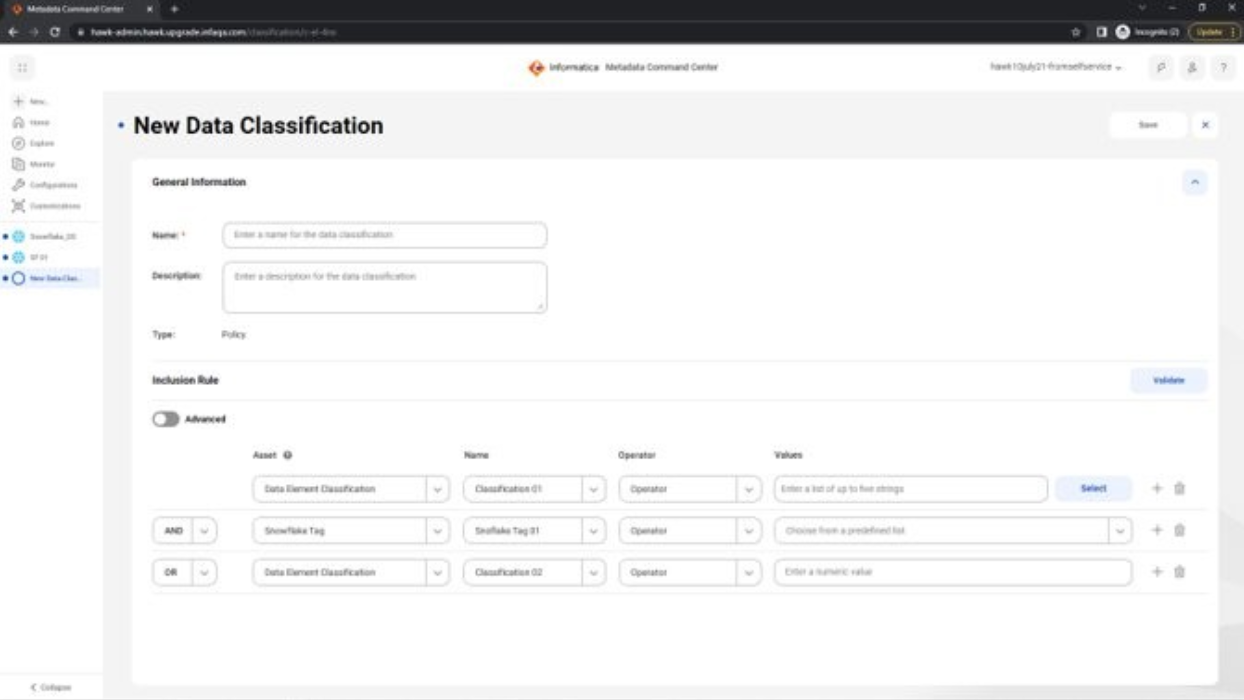Click the numeric value input field
Screen dimensions: 1244x700
click(x=953, y=572)
